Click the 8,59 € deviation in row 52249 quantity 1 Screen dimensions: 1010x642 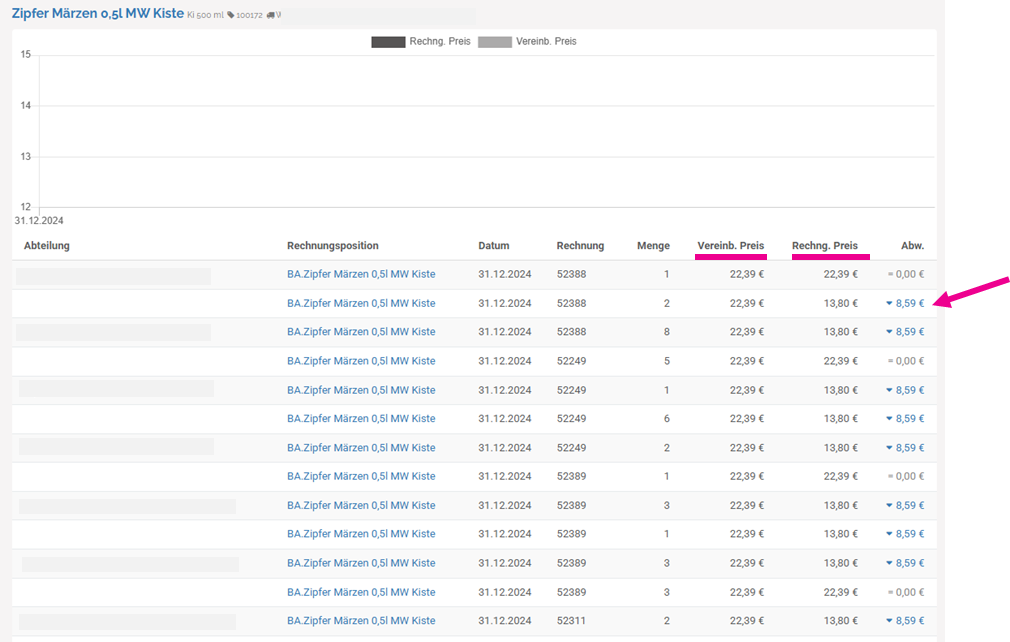pyautogui.click(x=905, y=390)
